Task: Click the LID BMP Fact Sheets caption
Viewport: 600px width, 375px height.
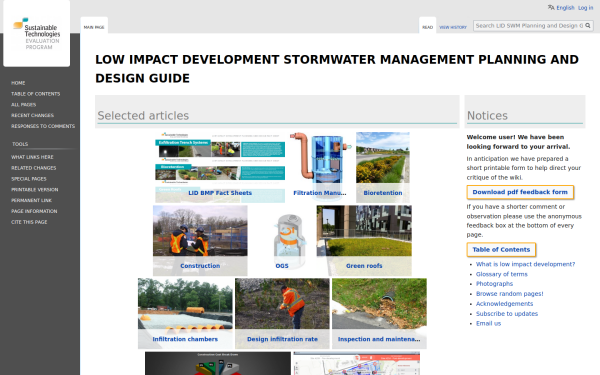Action: point(220,193)
